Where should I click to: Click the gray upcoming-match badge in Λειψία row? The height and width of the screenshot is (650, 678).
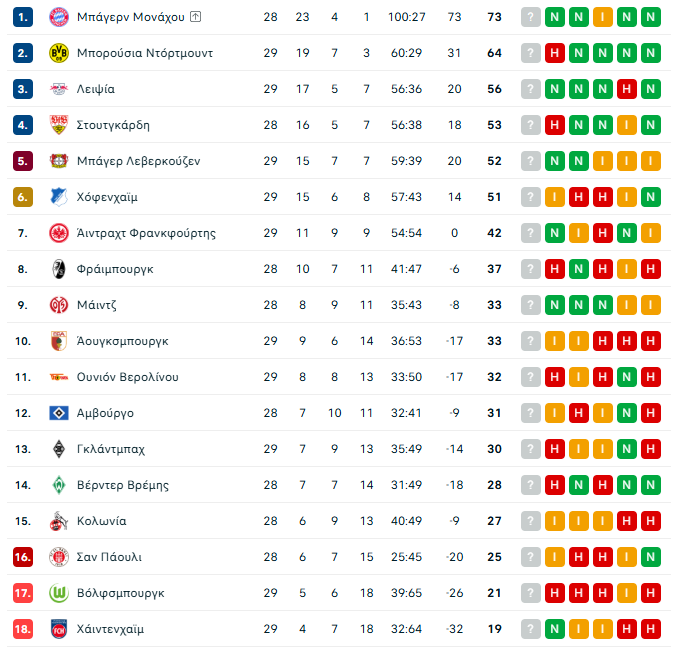pos(530,89)
